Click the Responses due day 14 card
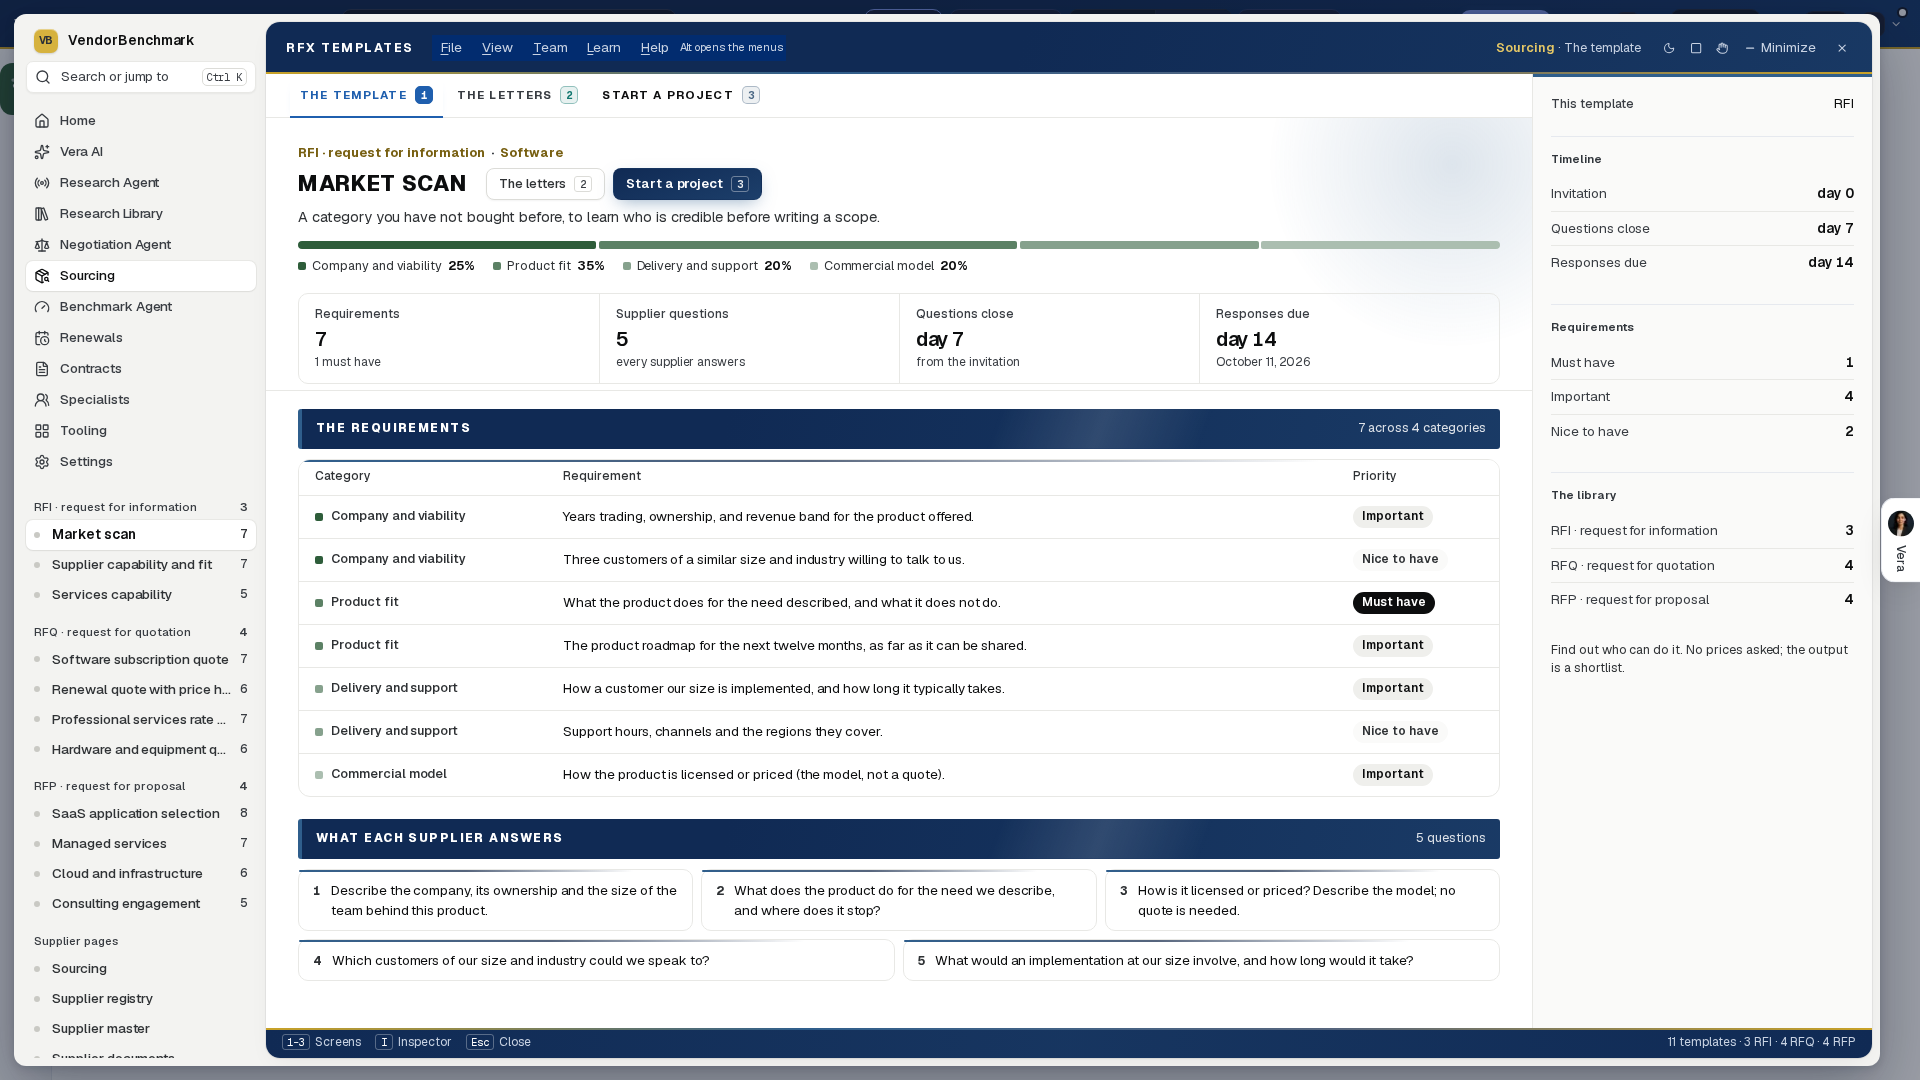Image resolution: width=1920 pixels, height=1080 pixels. 1349,338
